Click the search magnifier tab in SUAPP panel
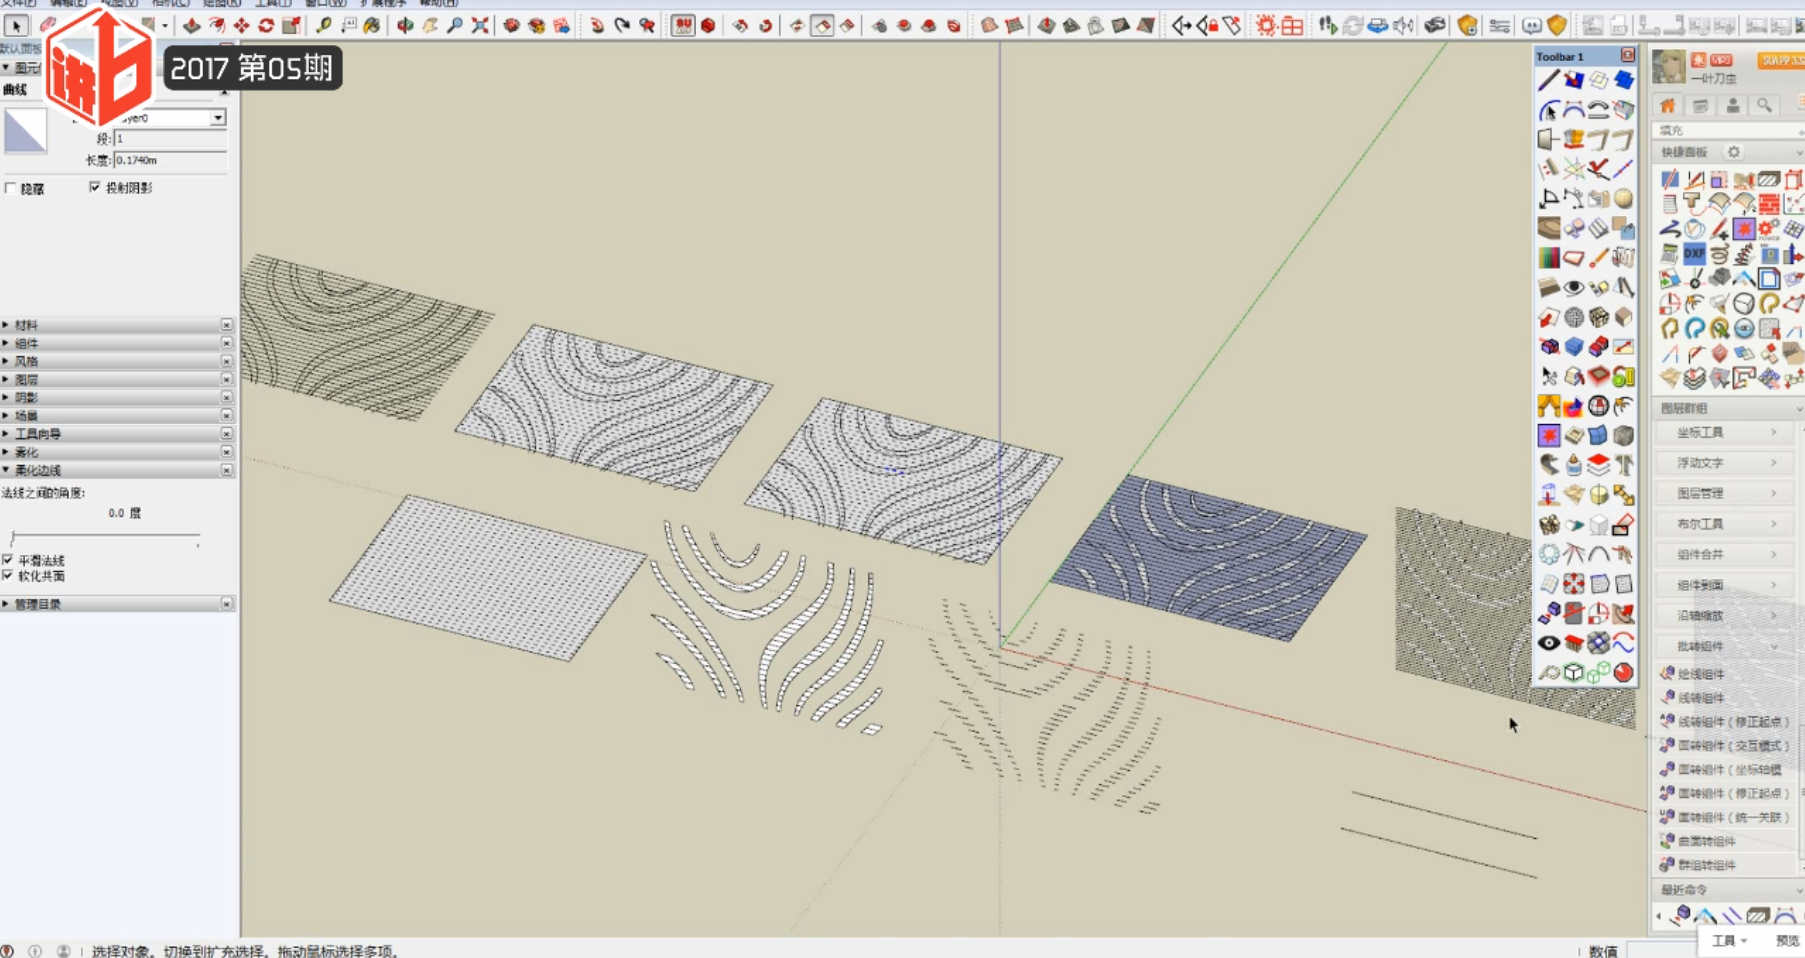Viewport: 1805px width, 958px height. pos(1765,106)
